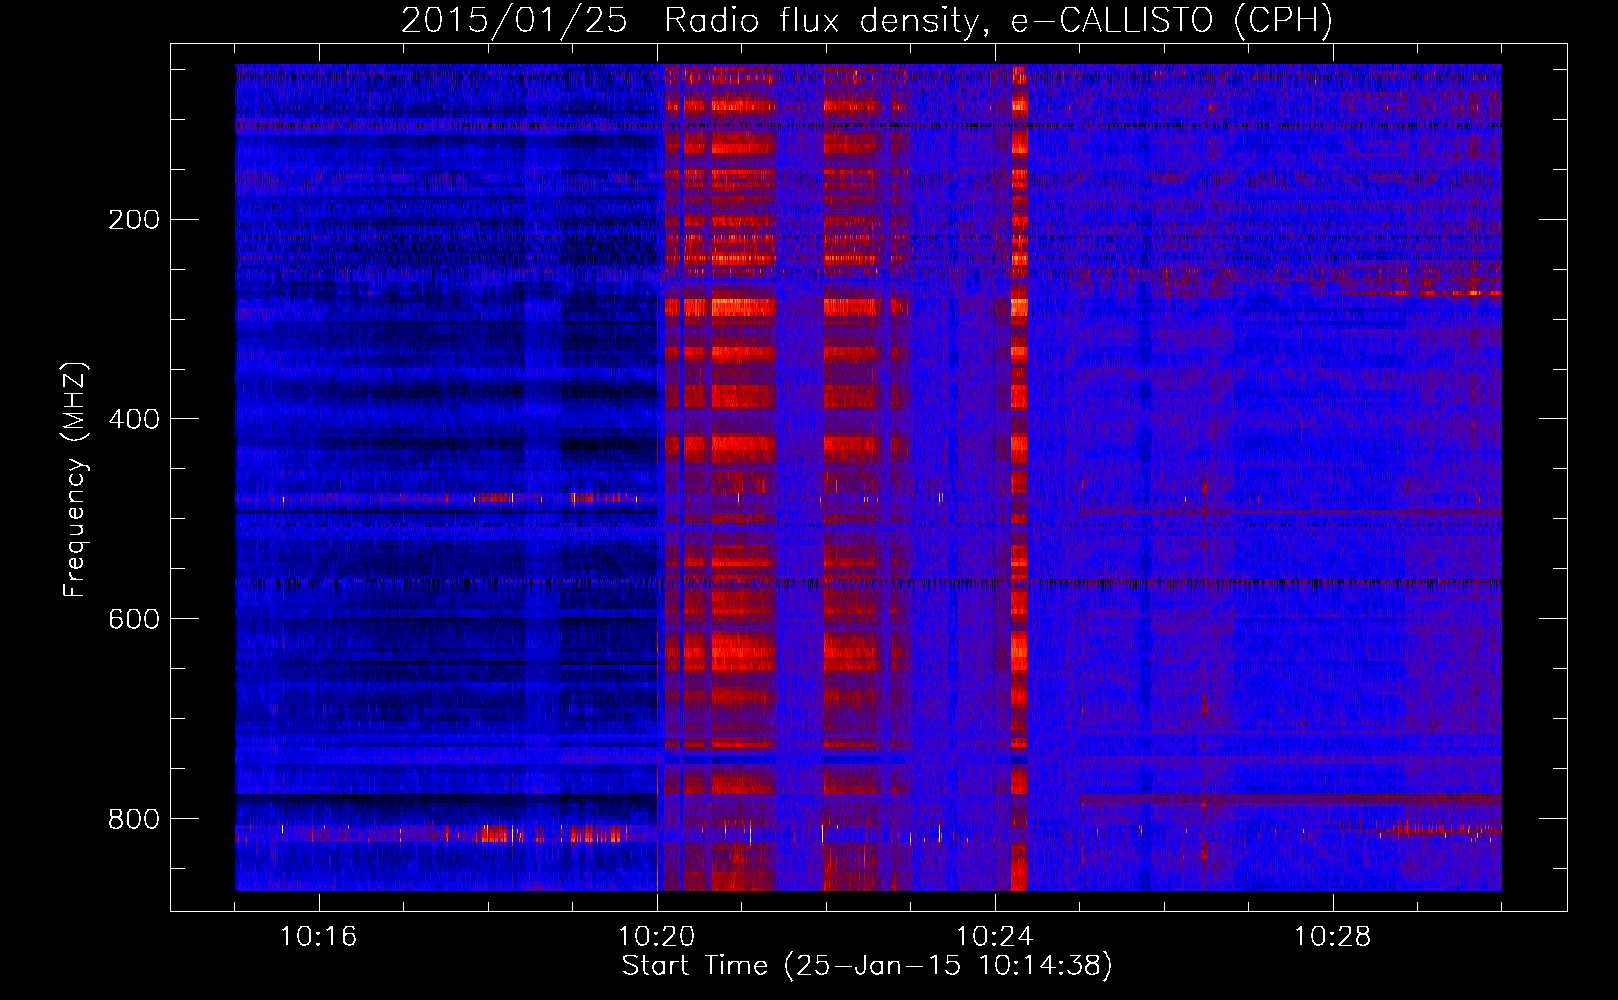Click the 10:28 time tick label
The width and height of the screenshot is (1618, 1000).
point(1333,937)
